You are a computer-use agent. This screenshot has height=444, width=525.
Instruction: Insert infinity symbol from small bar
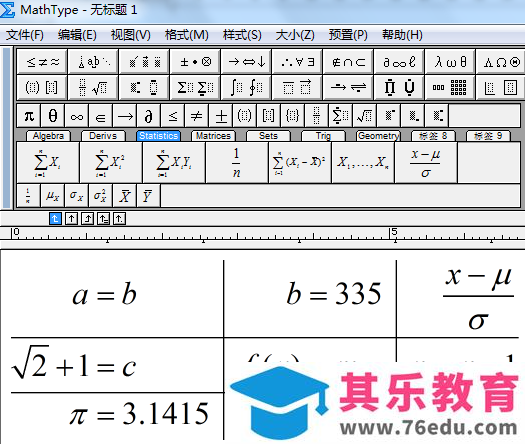point(77,116)
